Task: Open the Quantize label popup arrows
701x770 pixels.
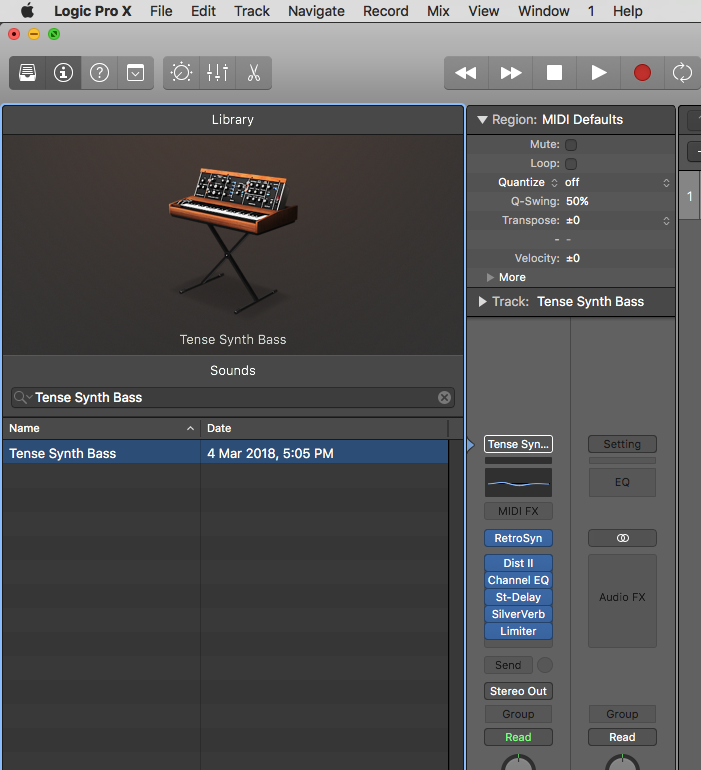Action: pyautogui.click(x=554, y=183)
